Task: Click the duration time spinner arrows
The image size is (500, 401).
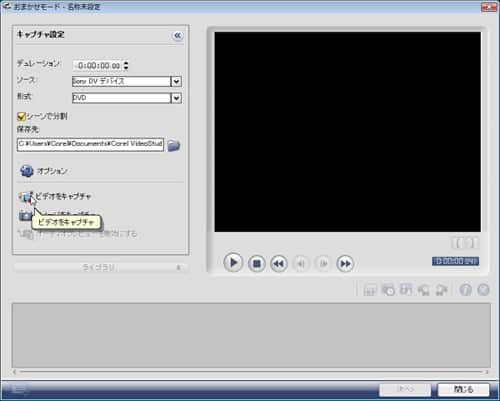Action: [126, 65]
